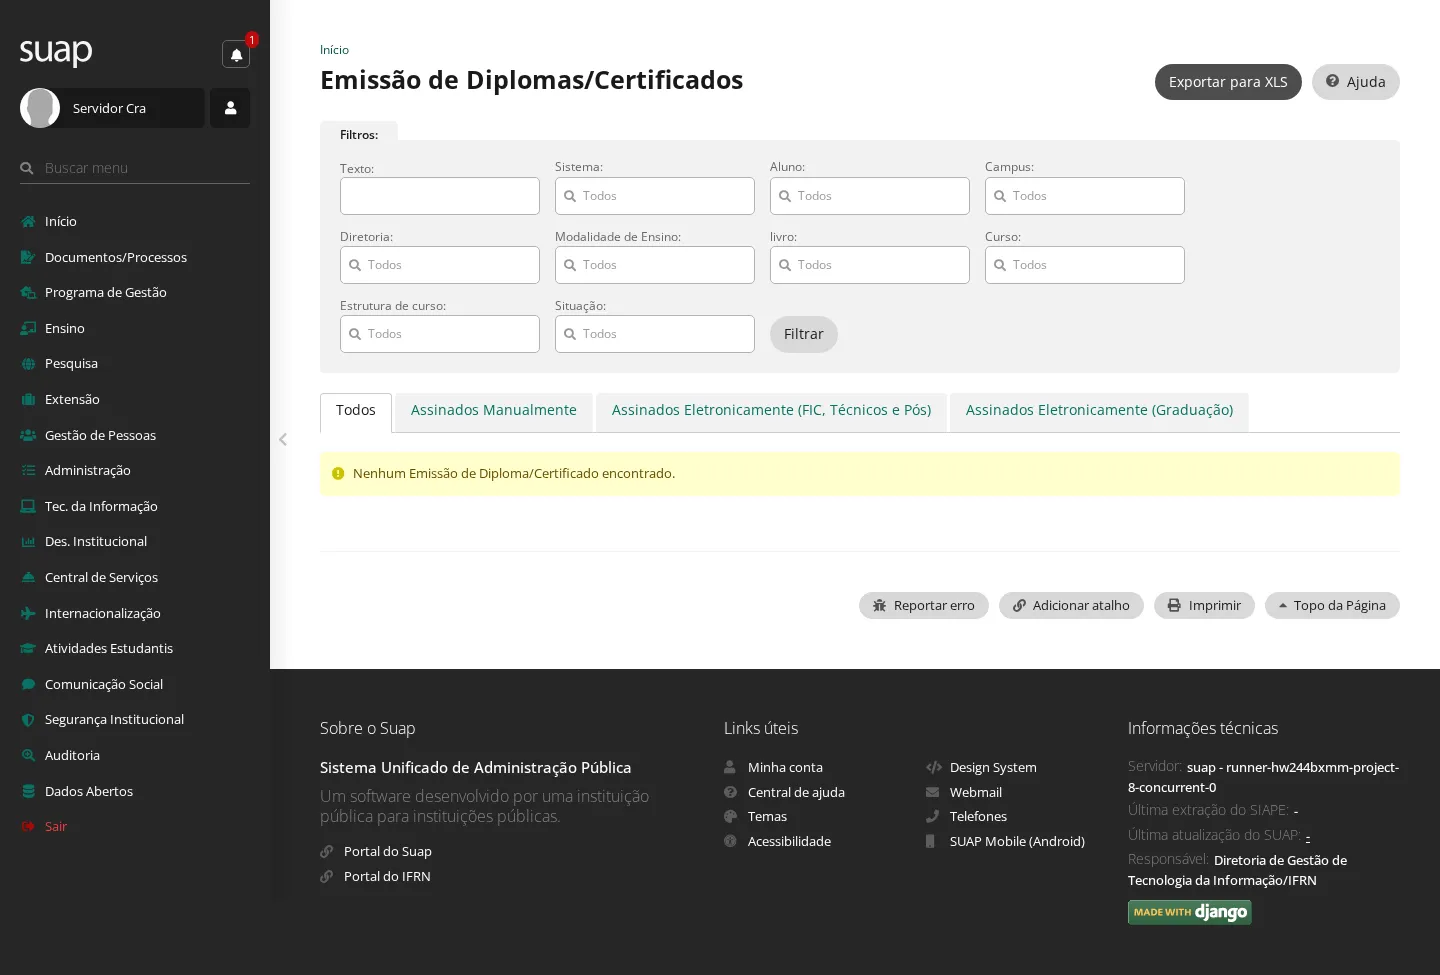Screen dimensions: 1440x975
Task: Open the Diretoria filter dropdown
Action: coord(440,265)
